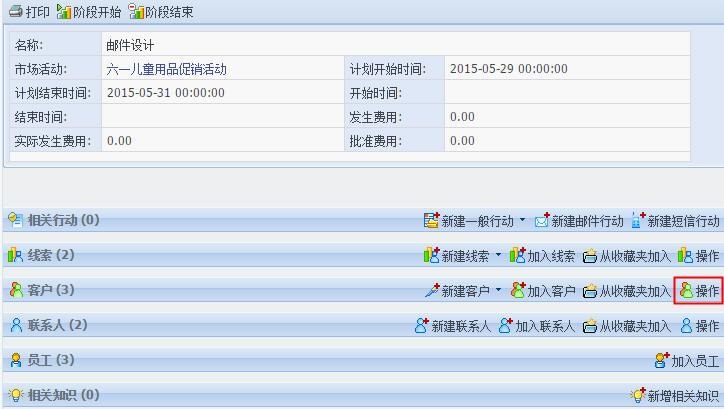Viewport: 724px width, 409px height.
Task: Expand the 新建线索 dropdown arrow
Action: 498,254
